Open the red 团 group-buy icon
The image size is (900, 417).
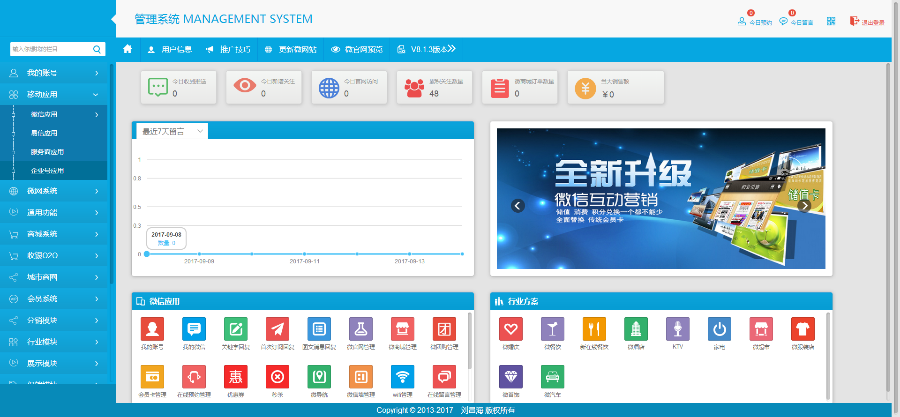pyautogui.click(x=445, y=329)
